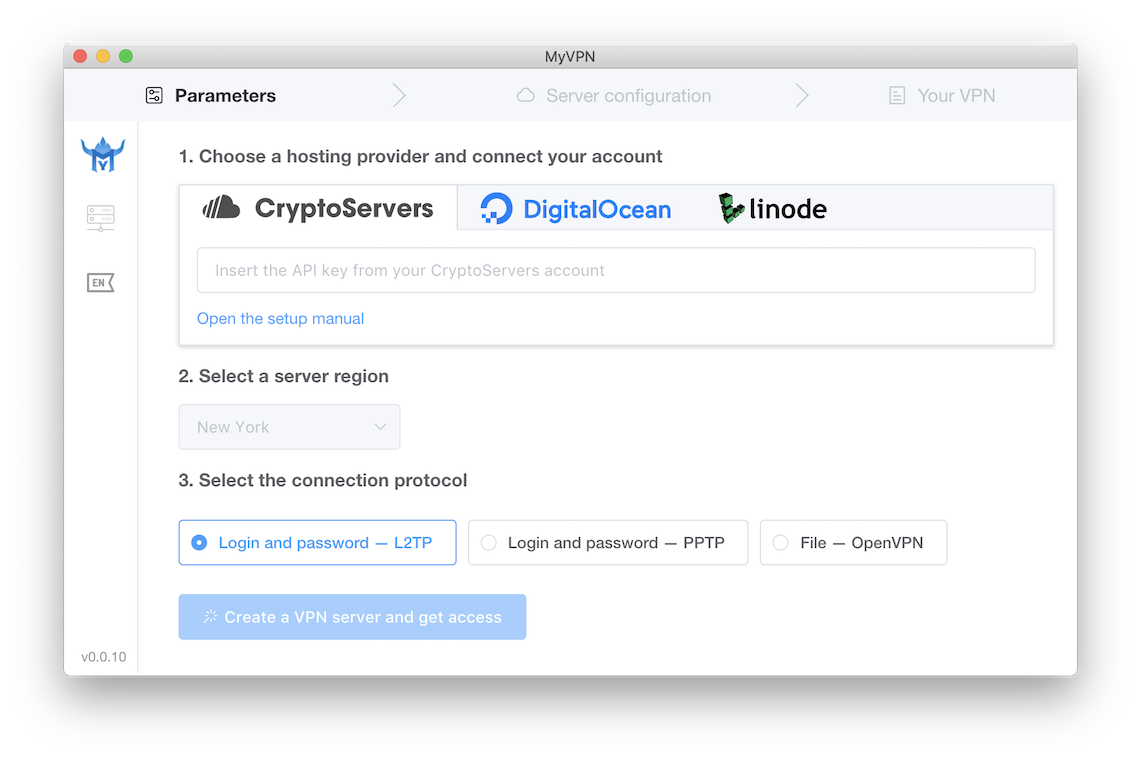The height and width of the screenshot is (760, 1141).
Task: Click the chevron after Server configuration
Action: [801, 95]
